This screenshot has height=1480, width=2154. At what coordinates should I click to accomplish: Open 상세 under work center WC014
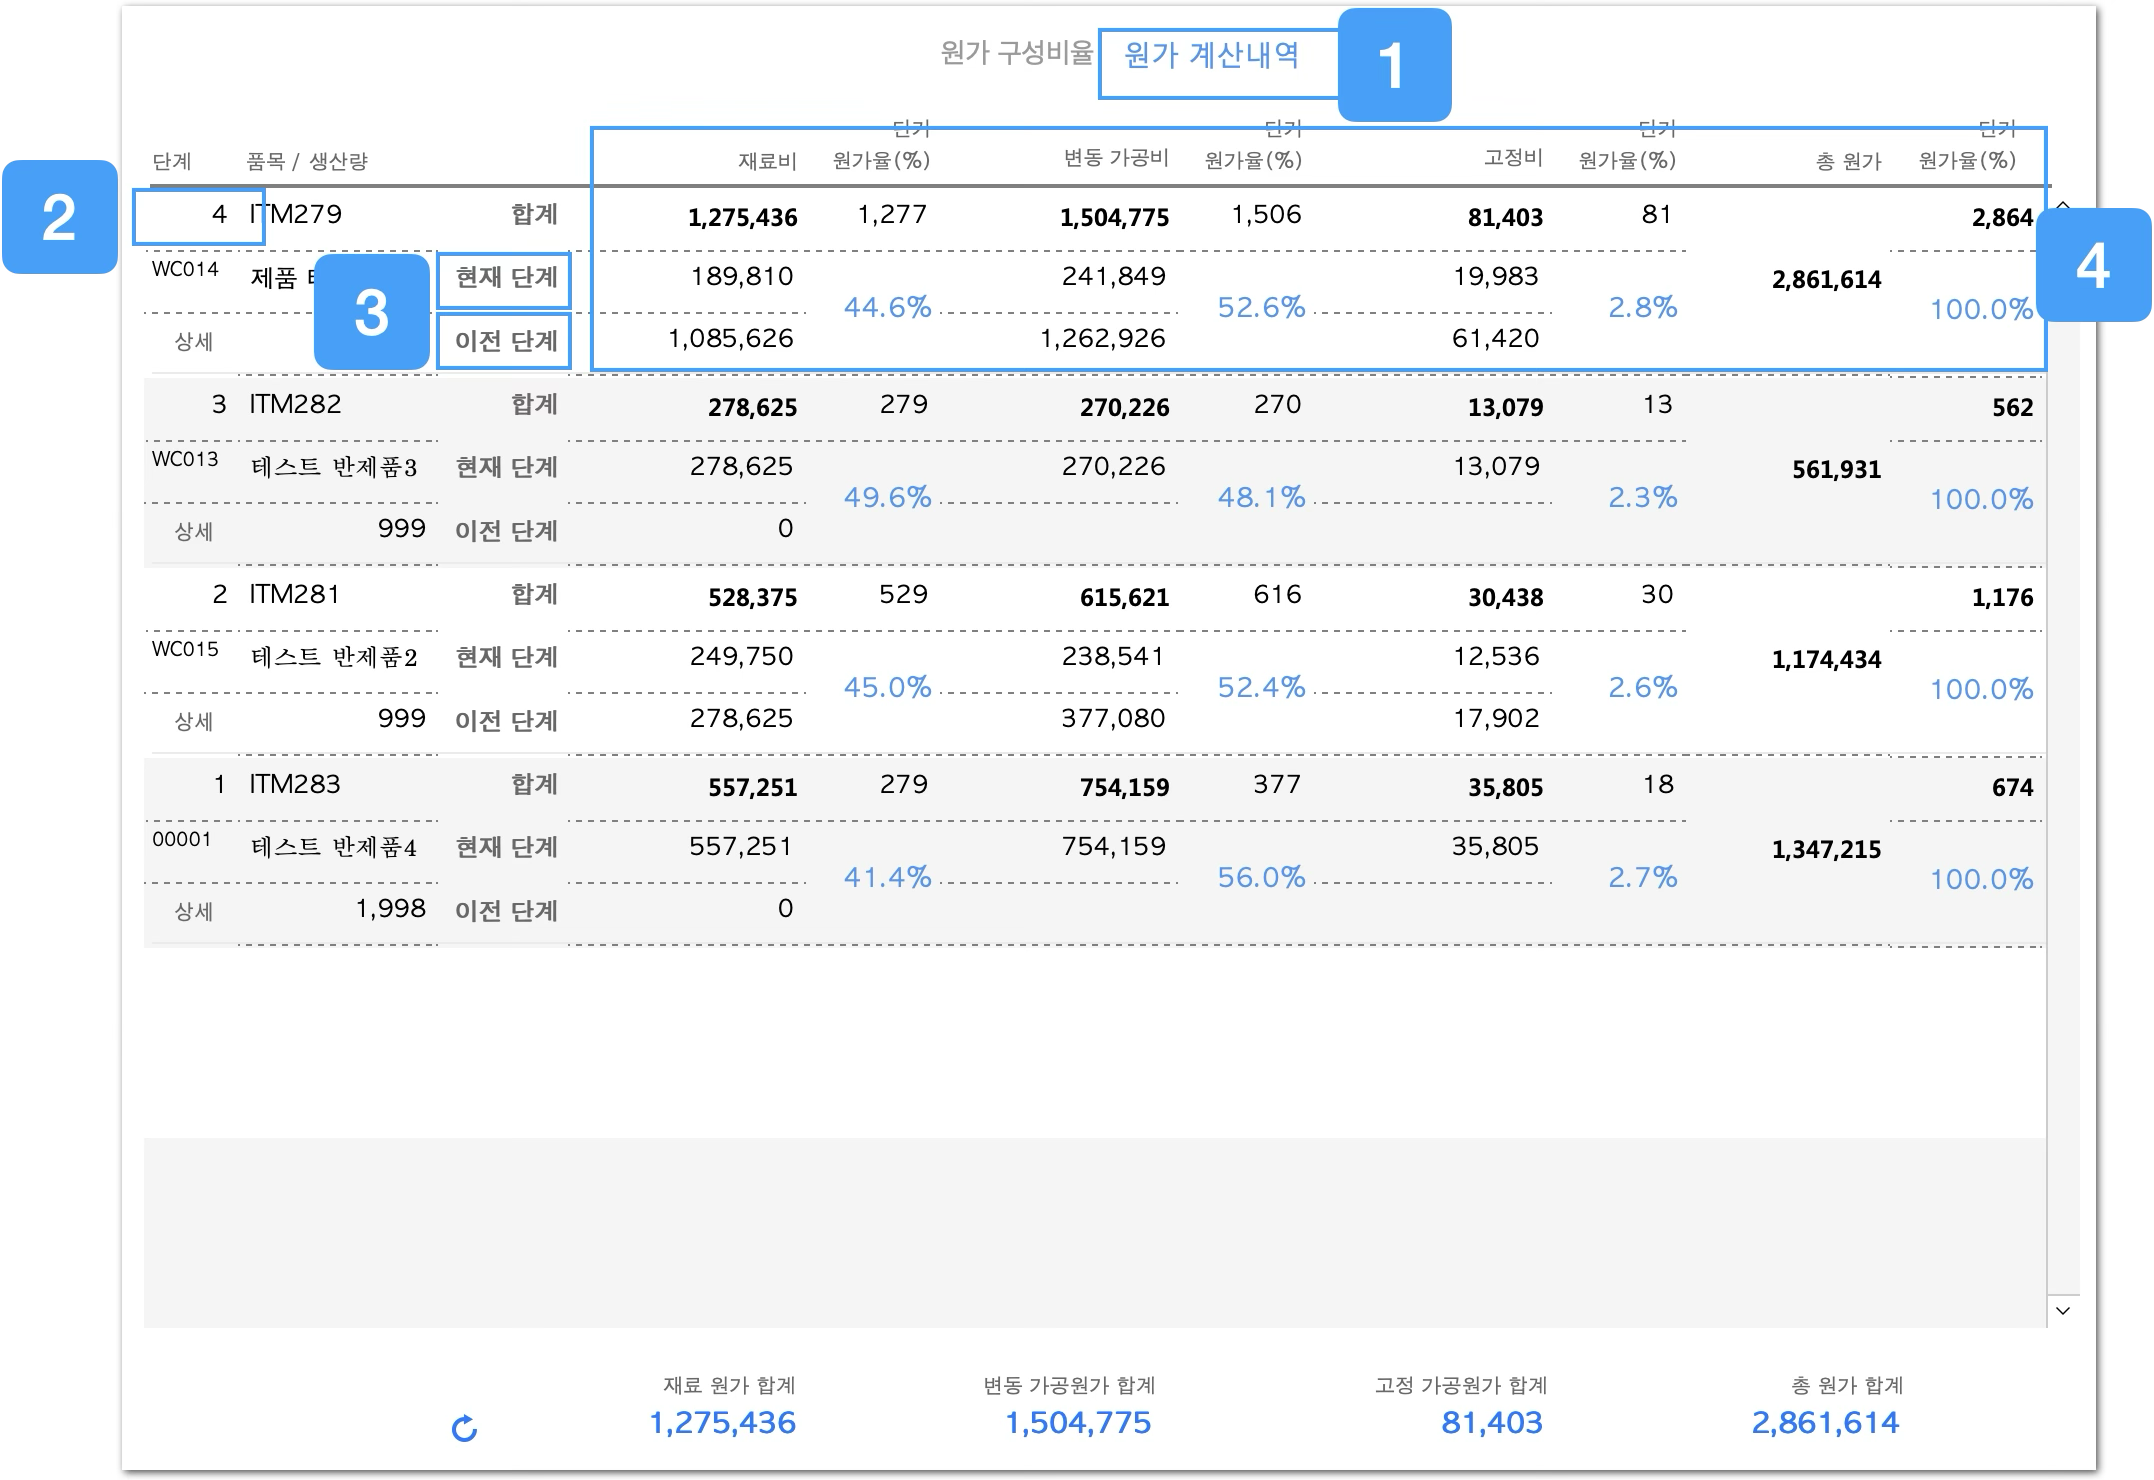point(194,342)
